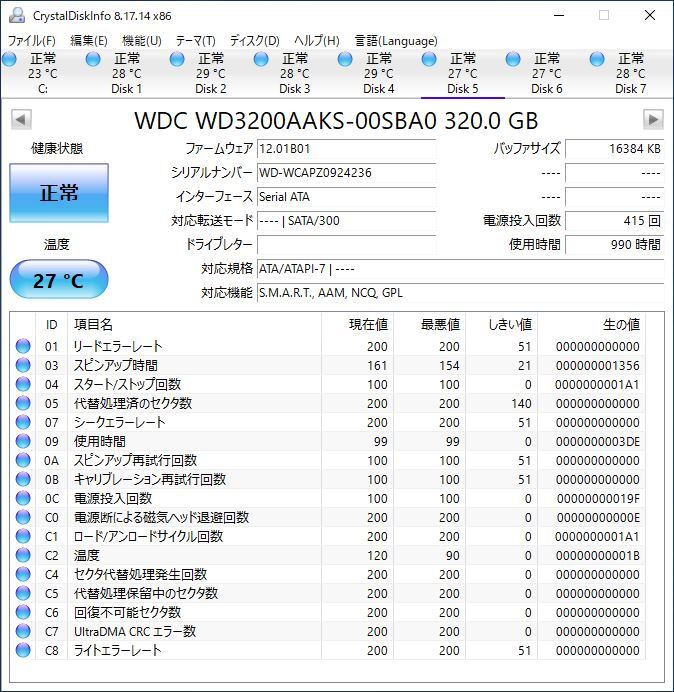Click the 対応機能 field S.M.A.R.T., AAM, NCQ, GPL

point(460,293)
